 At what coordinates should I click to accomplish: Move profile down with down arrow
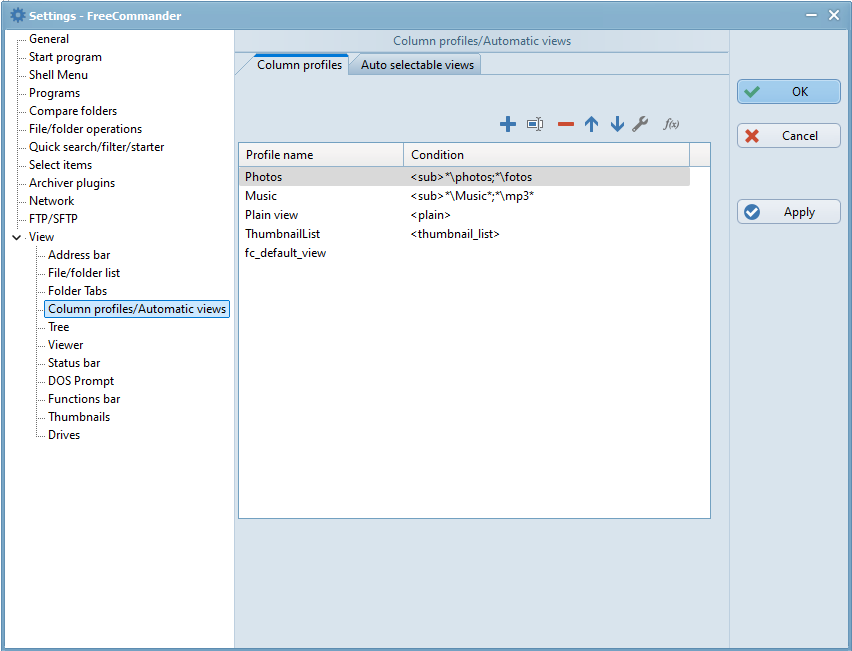point(617,124)
